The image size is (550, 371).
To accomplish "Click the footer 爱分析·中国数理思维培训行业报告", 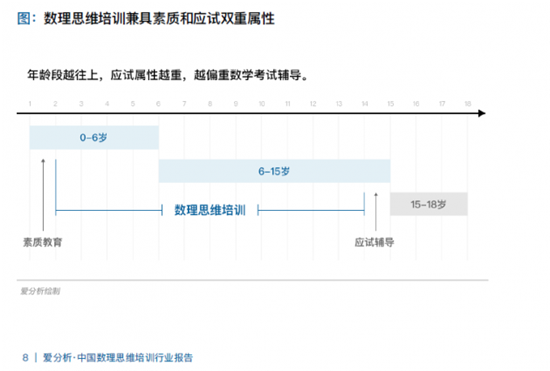I will (x=118, y=358).
